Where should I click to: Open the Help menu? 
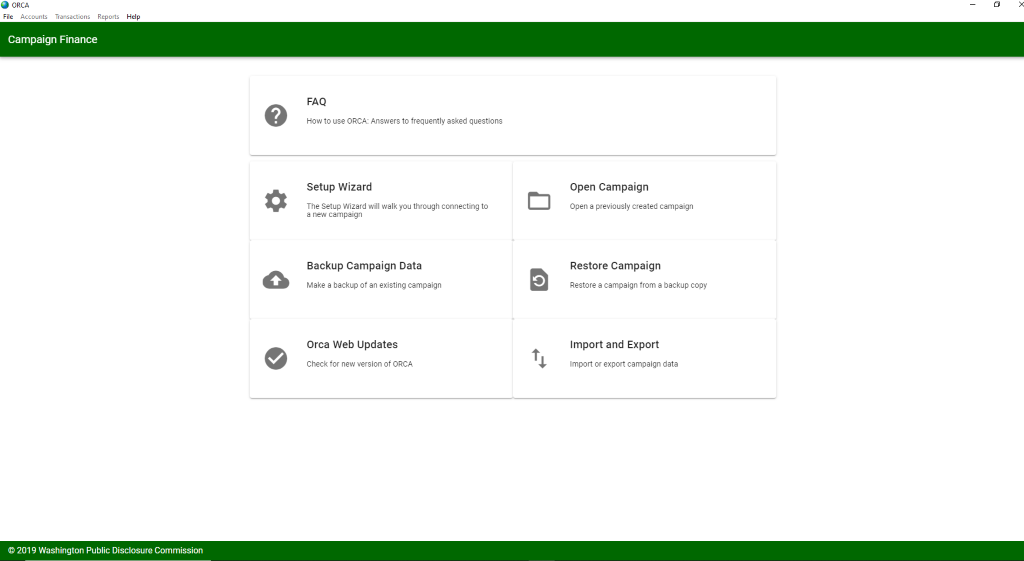[x=133, y=16]
